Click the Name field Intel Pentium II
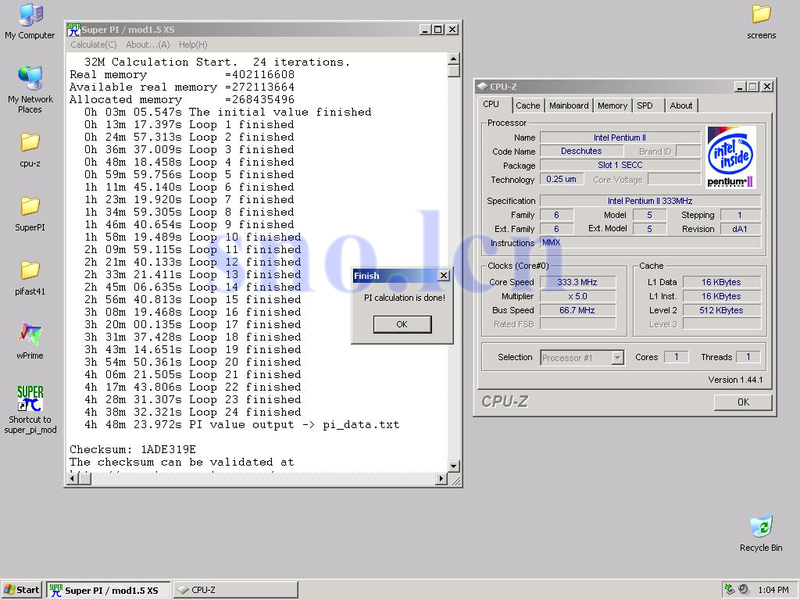This screenshot has height=600, width=800. pos(620,138)
